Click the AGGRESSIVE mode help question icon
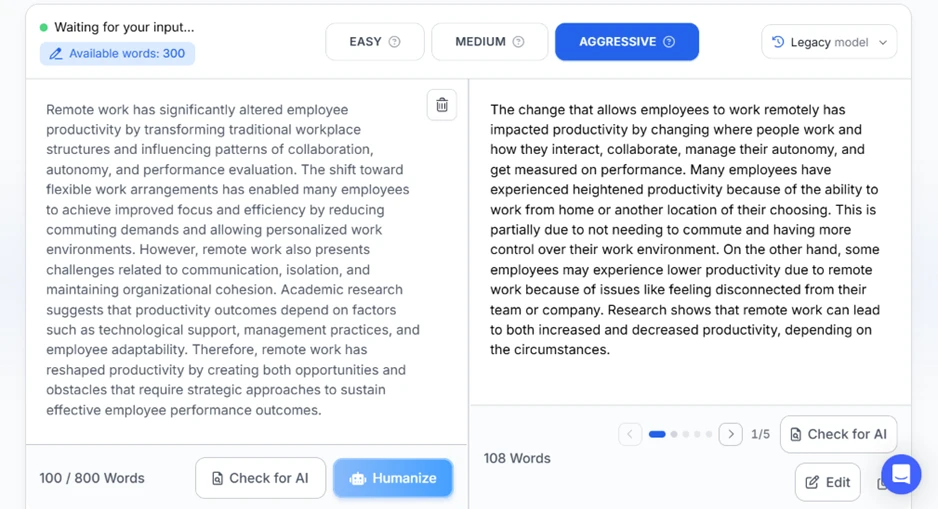 pyautogui.click(x=669, y=42)
